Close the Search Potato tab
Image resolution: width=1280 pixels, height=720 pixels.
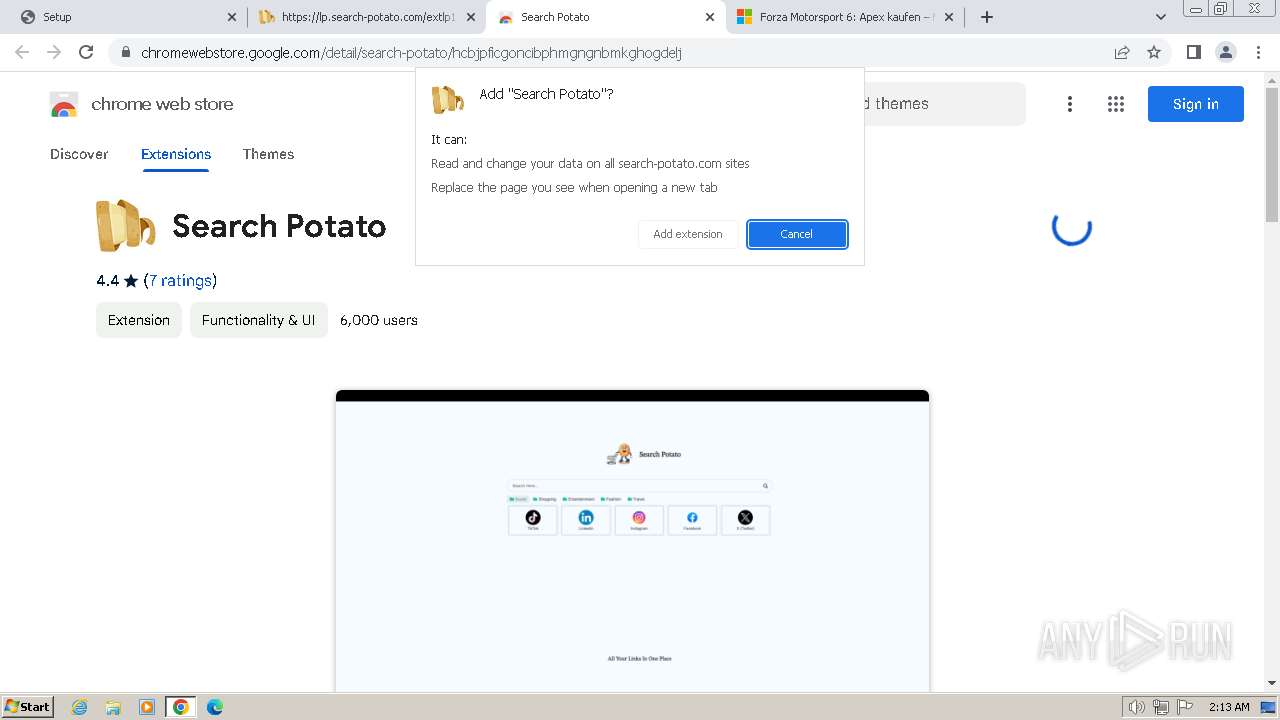[x=710, y=17]
